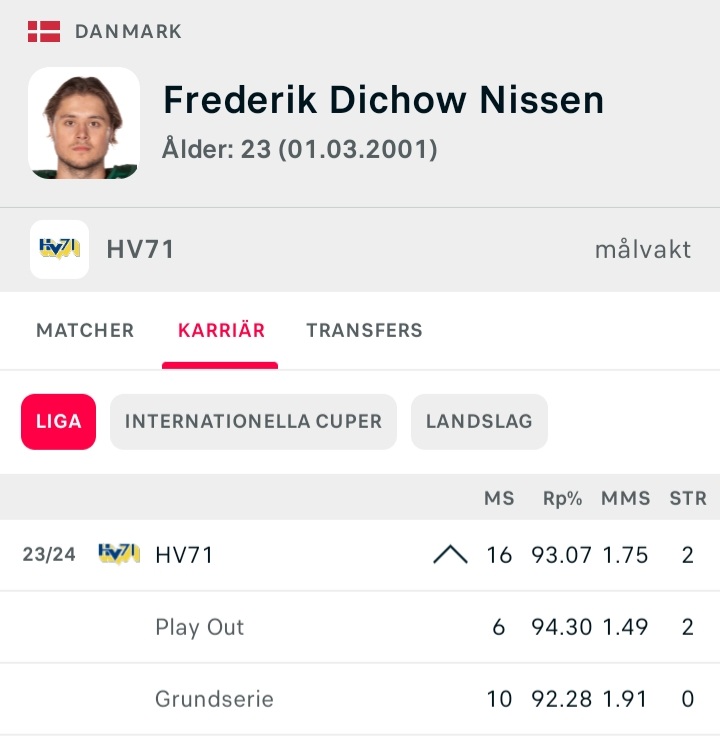Viewport: 720px width, 738px height.
Task: Click the MS column header
Action: click(499, 498)
